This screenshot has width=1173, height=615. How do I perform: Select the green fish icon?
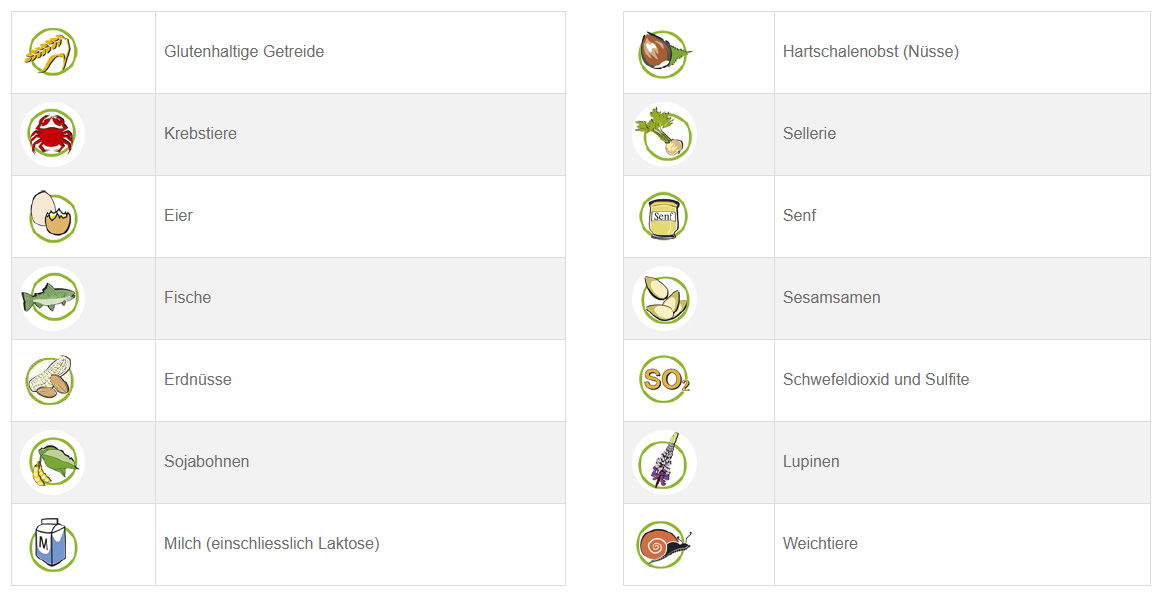pyautogui.click(x=52, y=298)
